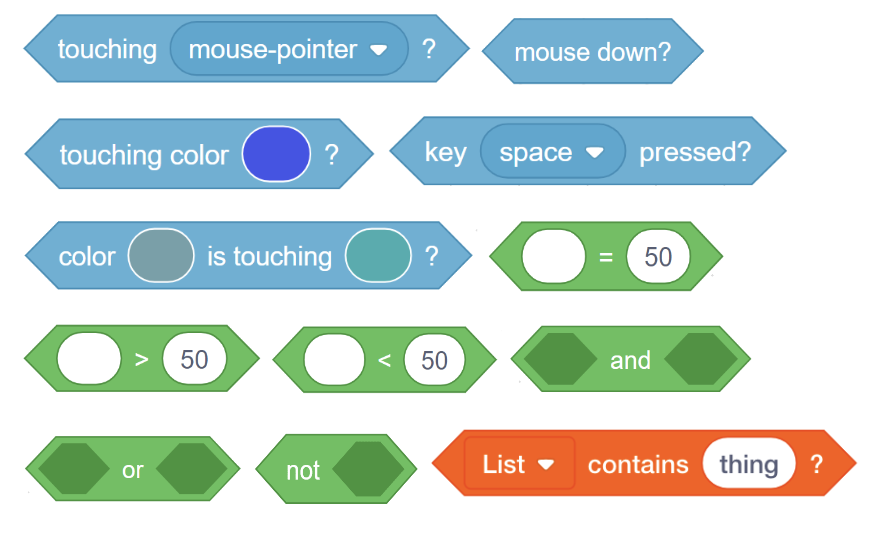
Task: Pick the blue swatch in touching color block
Action: 277,155
